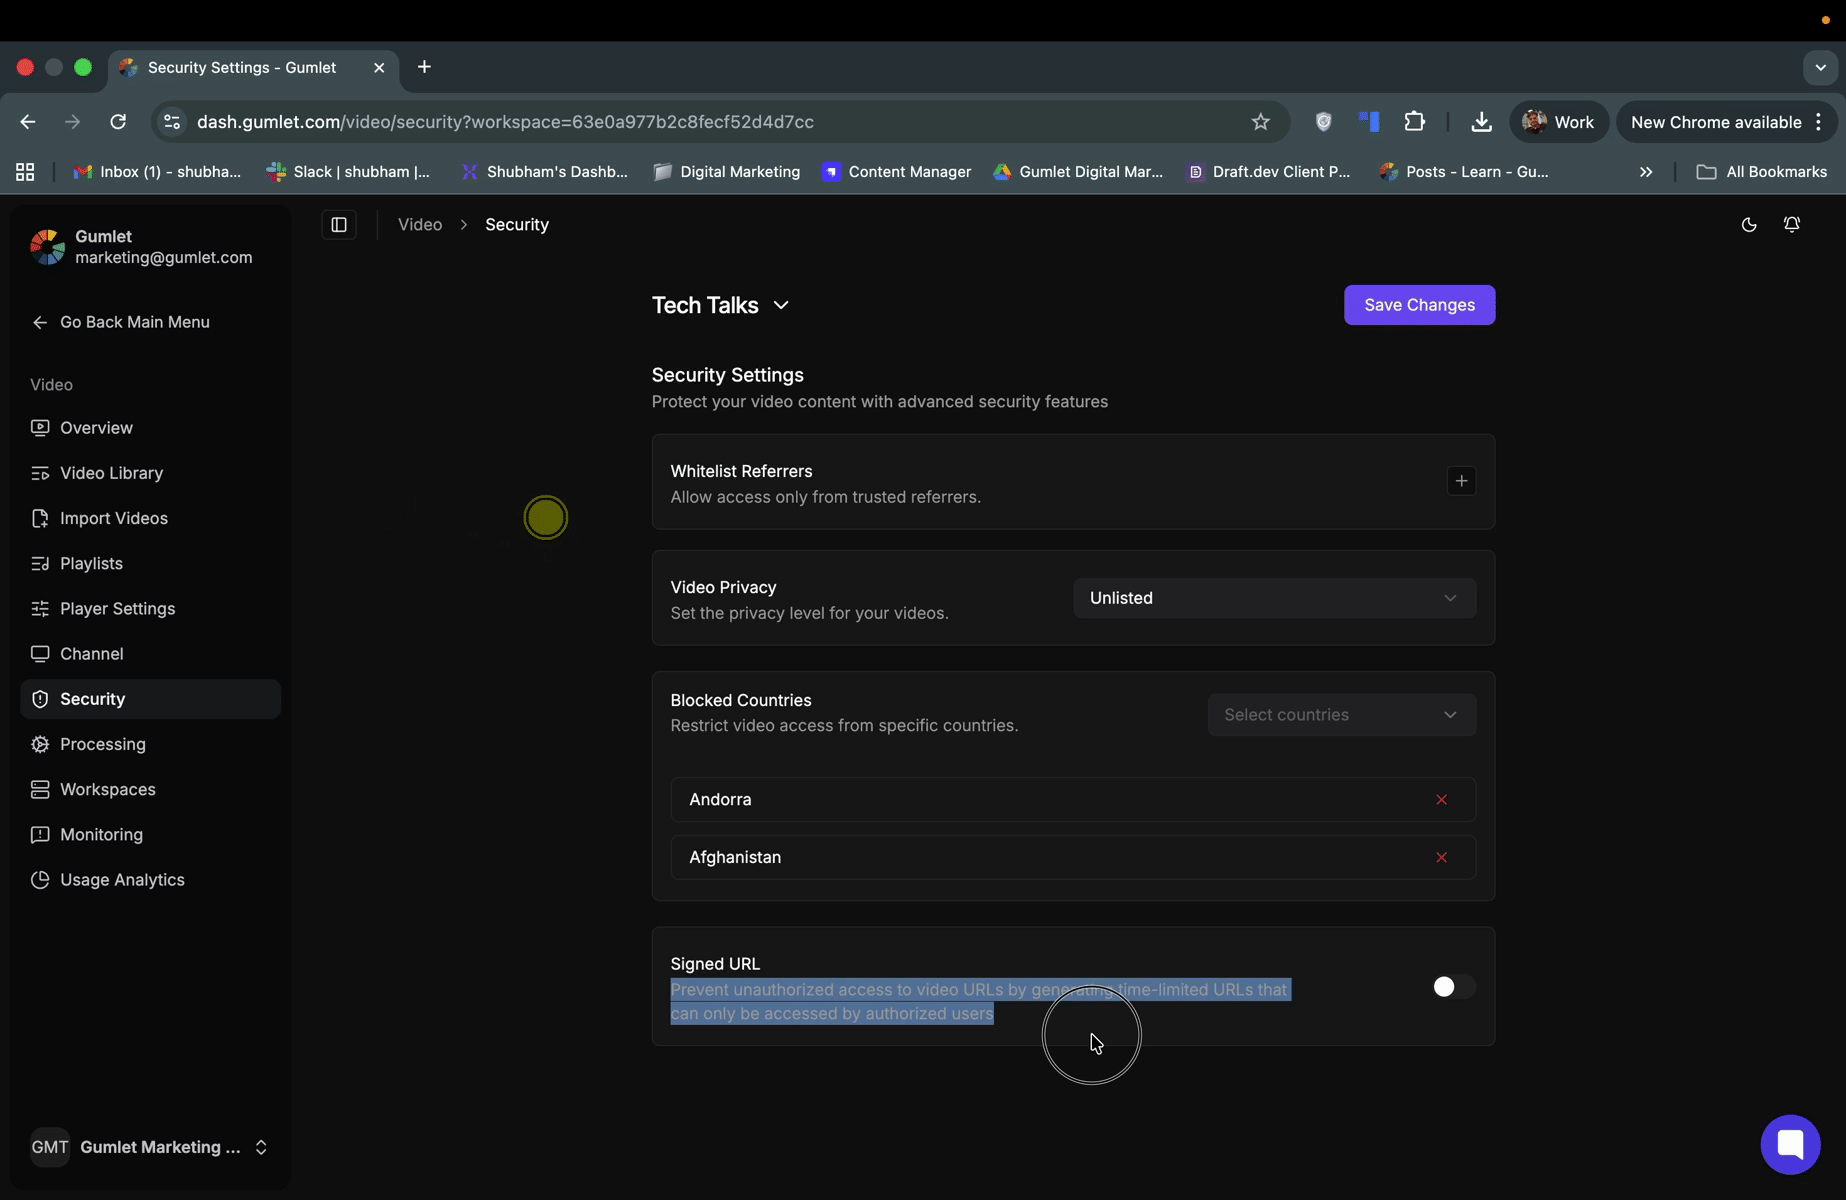Remove Andorra from blocked countries
Image resolution: width=1846 pixels, height=1200 pixels.
1441,800
